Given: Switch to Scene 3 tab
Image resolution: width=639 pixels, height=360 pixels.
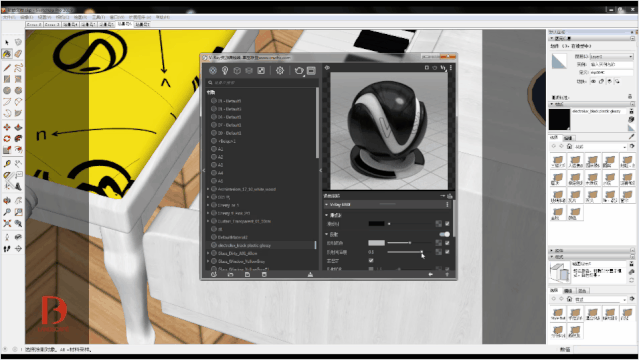Looking at the screenshot, I should (x=52, y=24).
